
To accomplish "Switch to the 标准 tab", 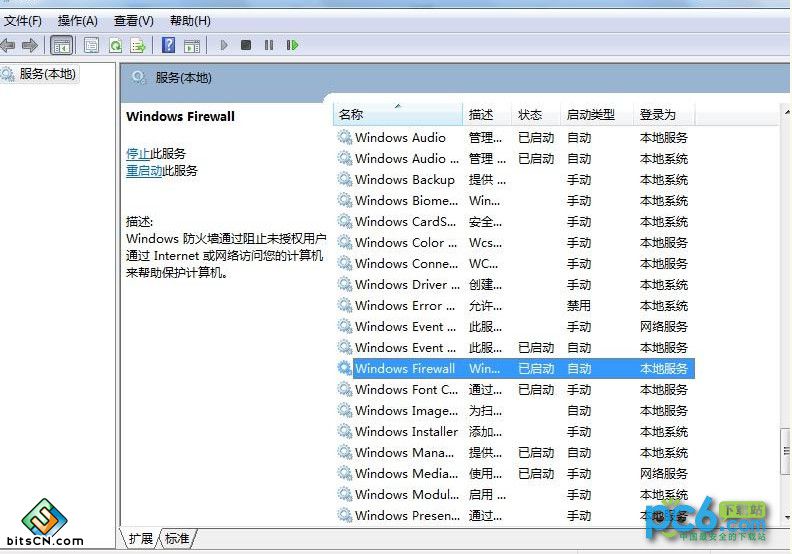I will click(x=177, y=538).
